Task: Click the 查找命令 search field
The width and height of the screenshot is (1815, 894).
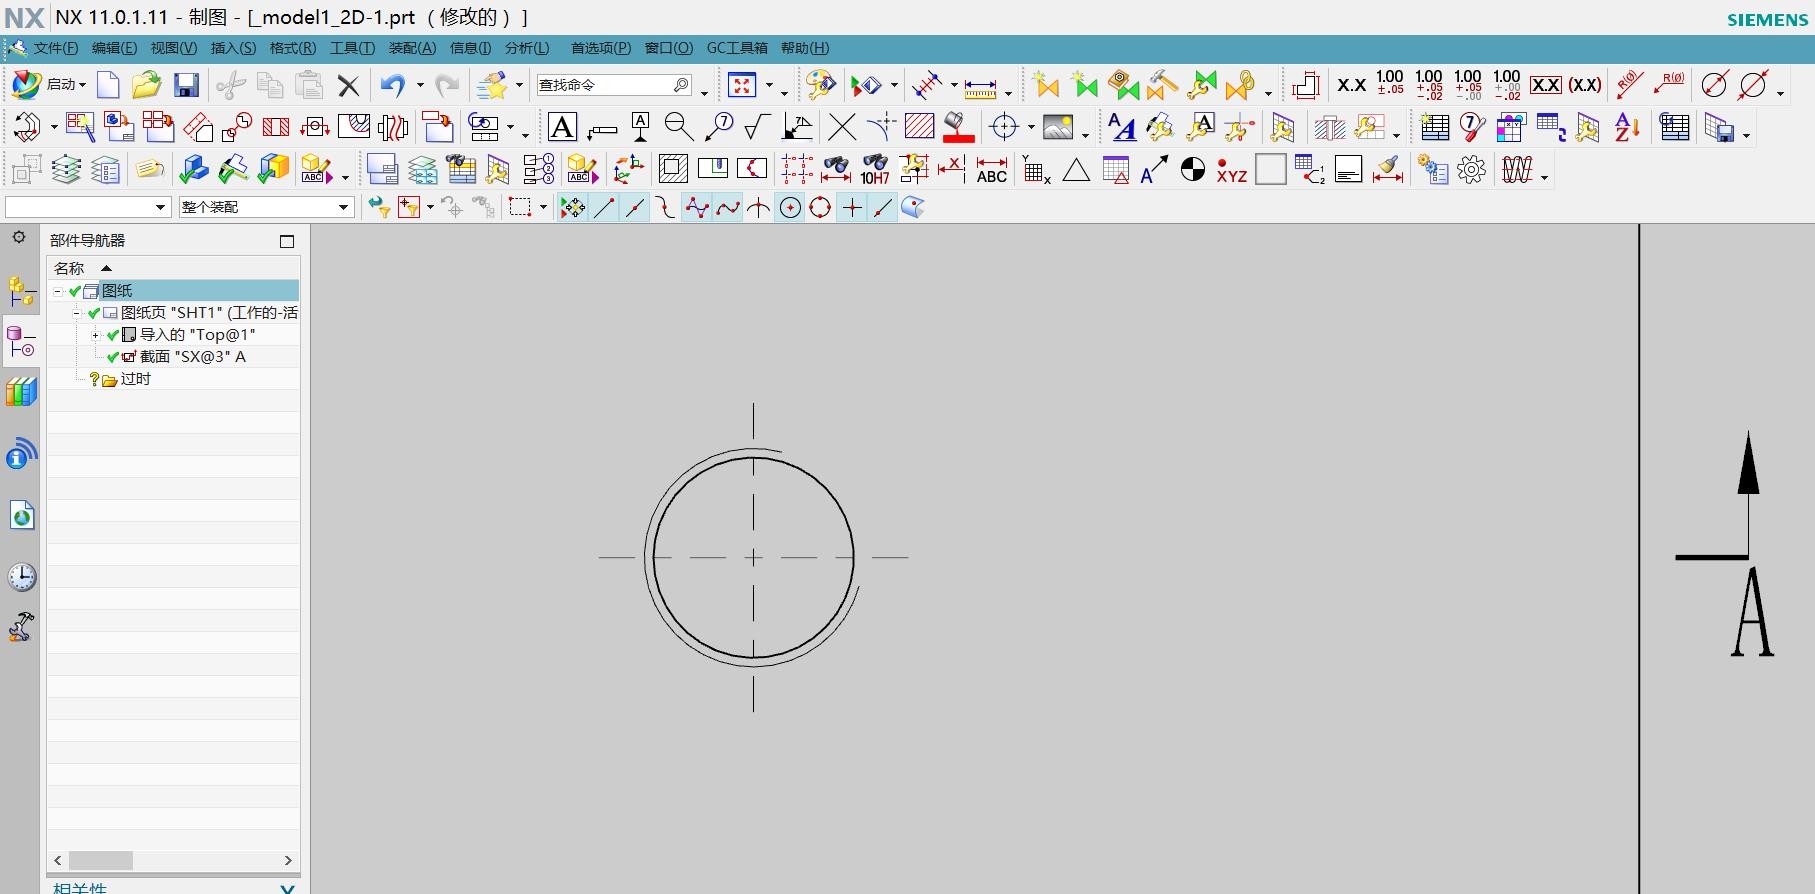Action: (x=615, y=85)
